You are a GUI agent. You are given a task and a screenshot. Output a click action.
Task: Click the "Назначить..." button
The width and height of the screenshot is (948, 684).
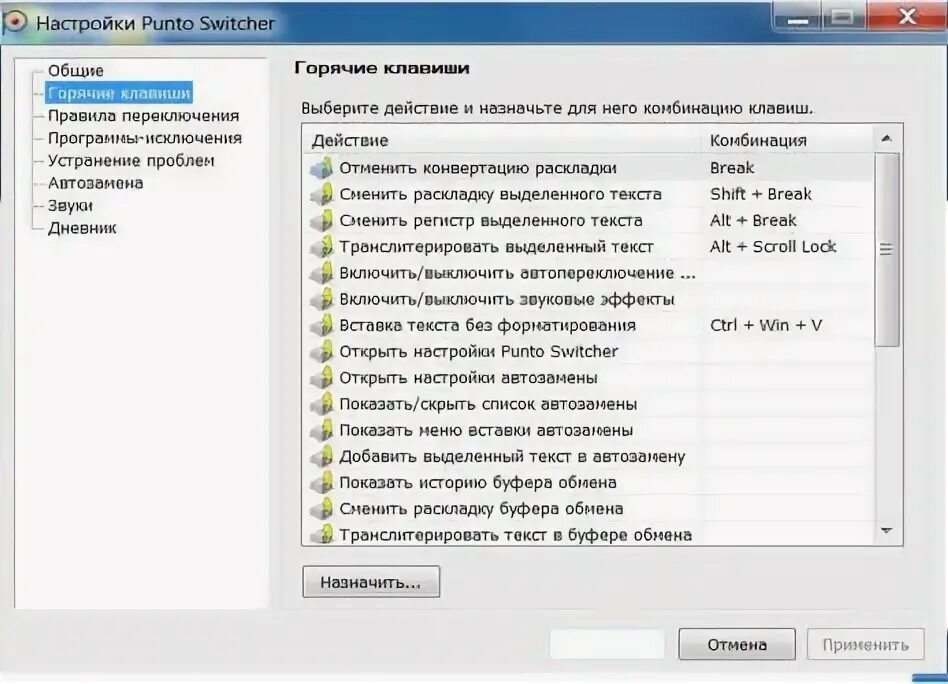coord(371,582)
